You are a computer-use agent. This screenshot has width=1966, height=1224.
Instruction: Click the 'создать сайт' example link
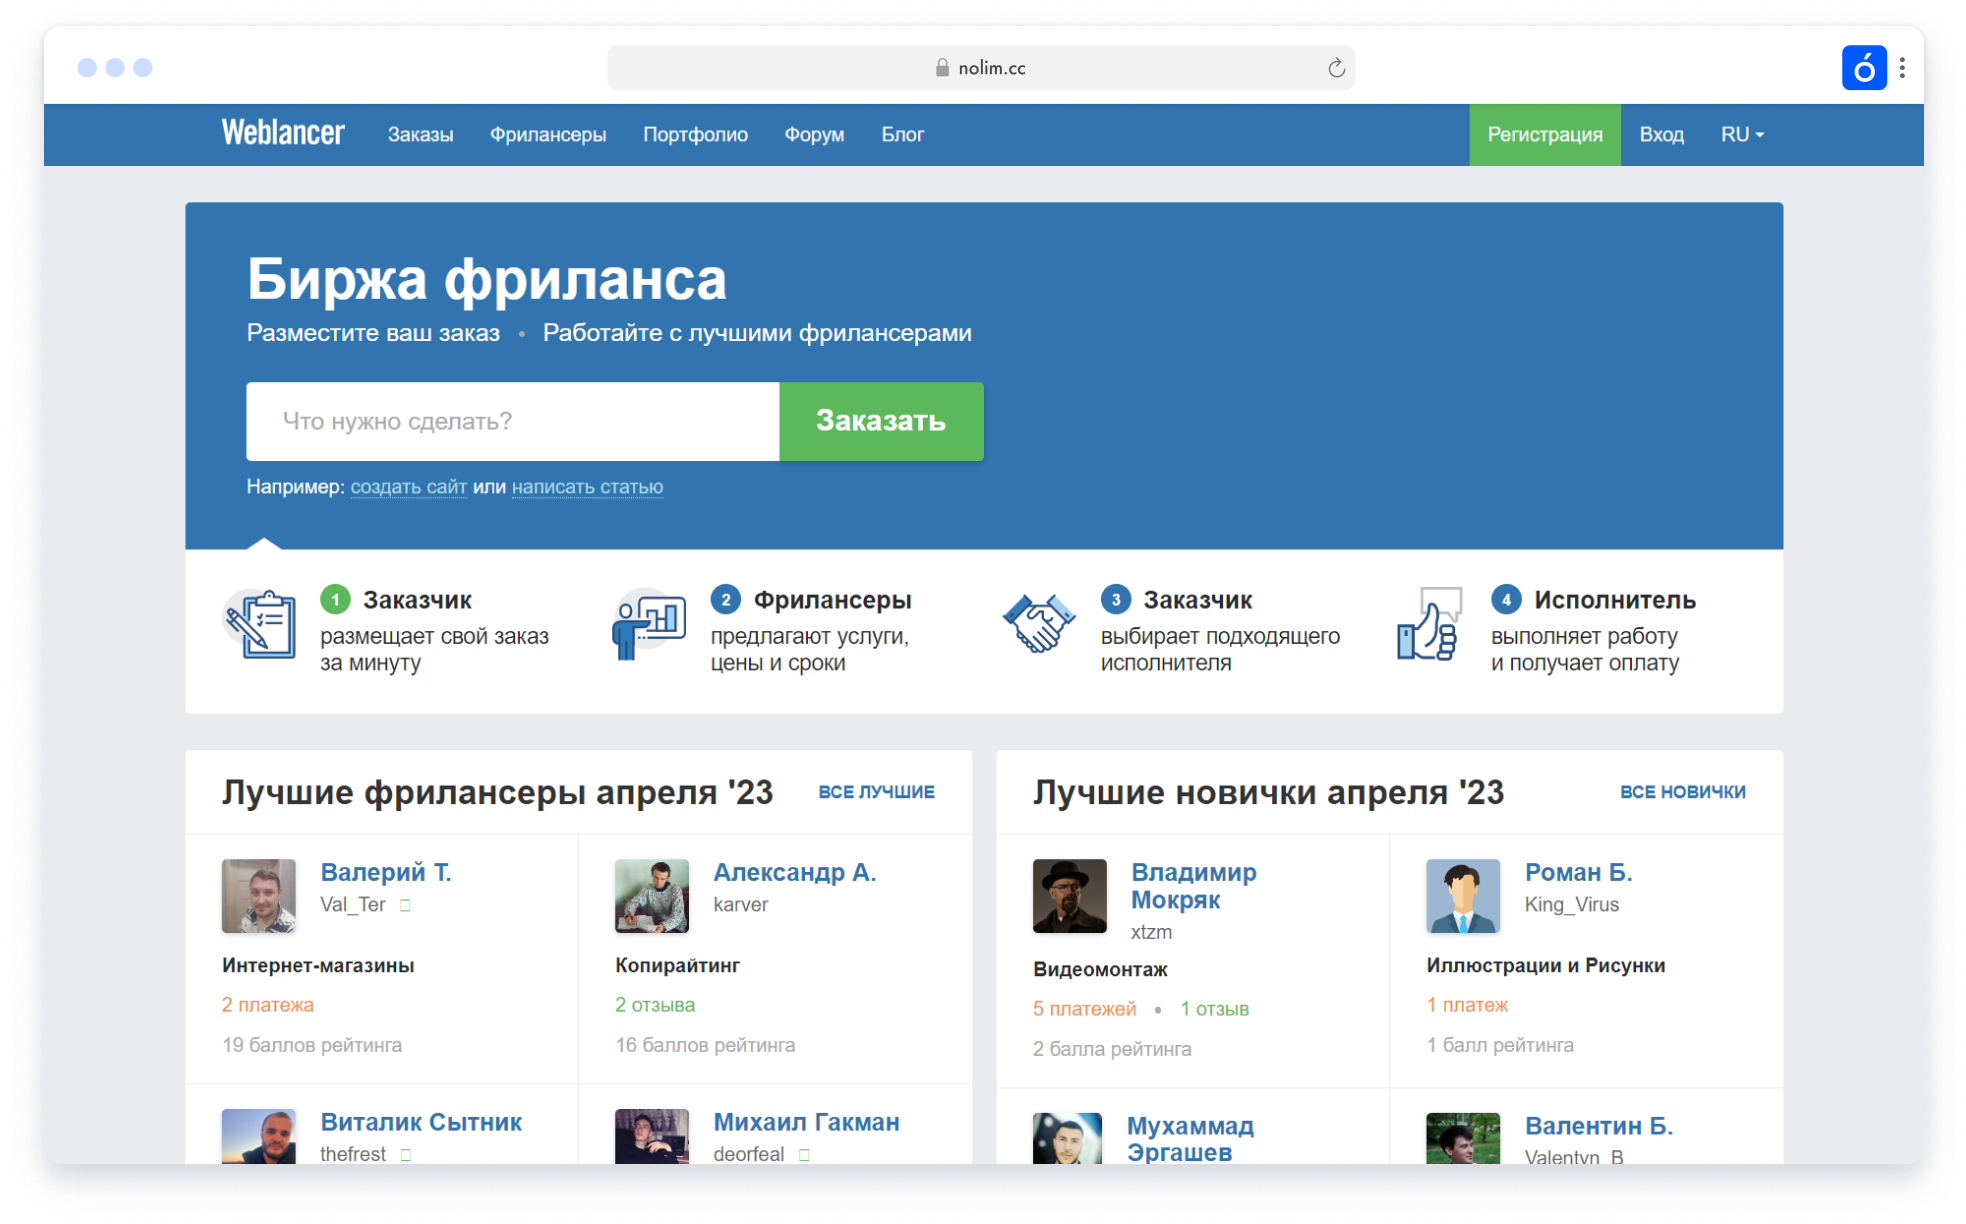(x=408, y=487)
